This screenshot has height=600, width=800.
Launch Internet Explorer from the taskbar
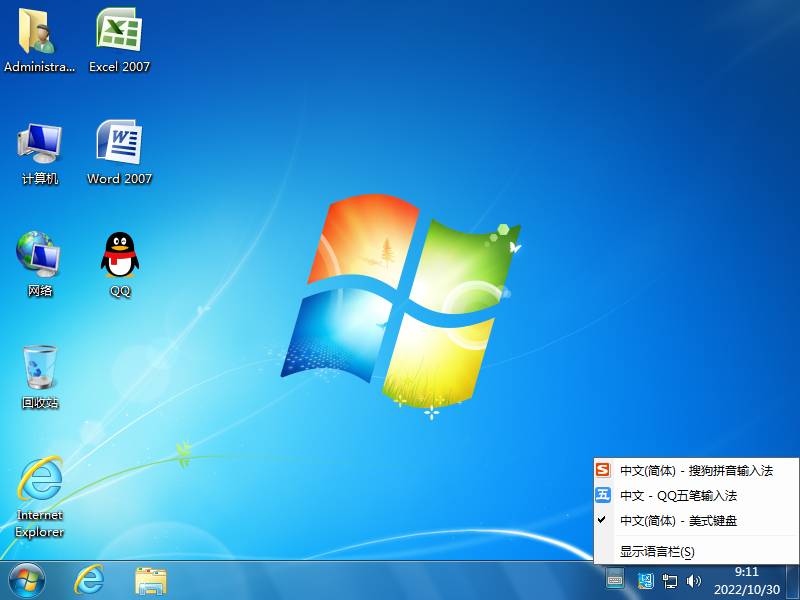(x=91, y=580)
